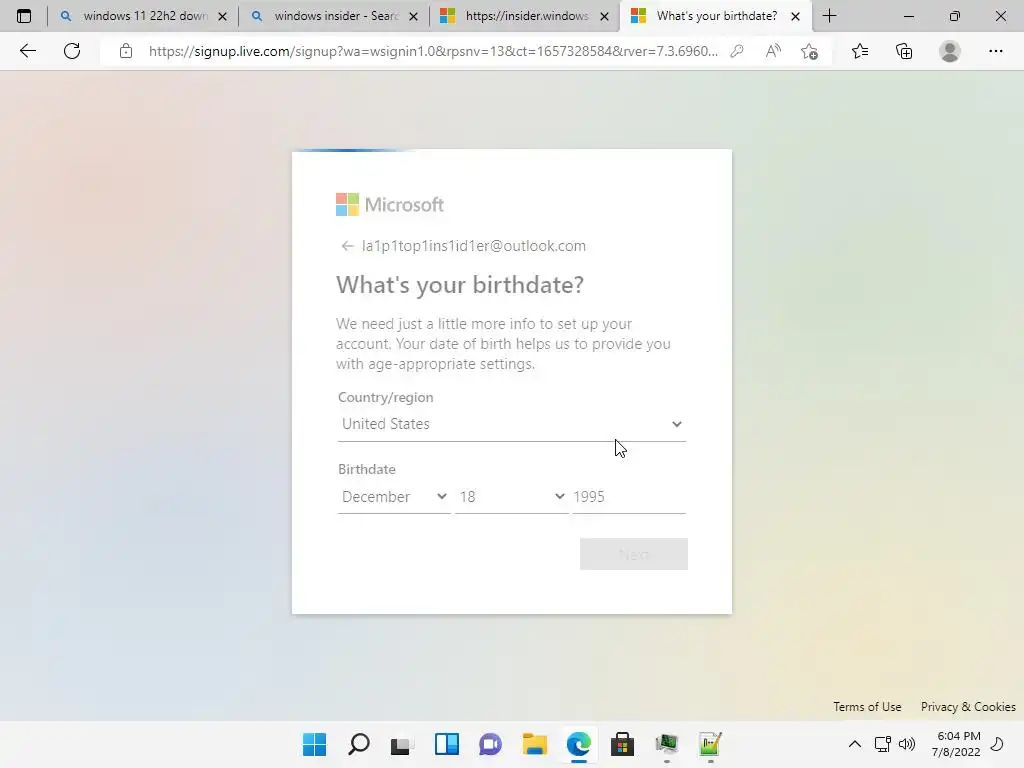Viewport: 1024px width, 768px height.
Task: Show hidden system tray icons
Action: (854, 744)
